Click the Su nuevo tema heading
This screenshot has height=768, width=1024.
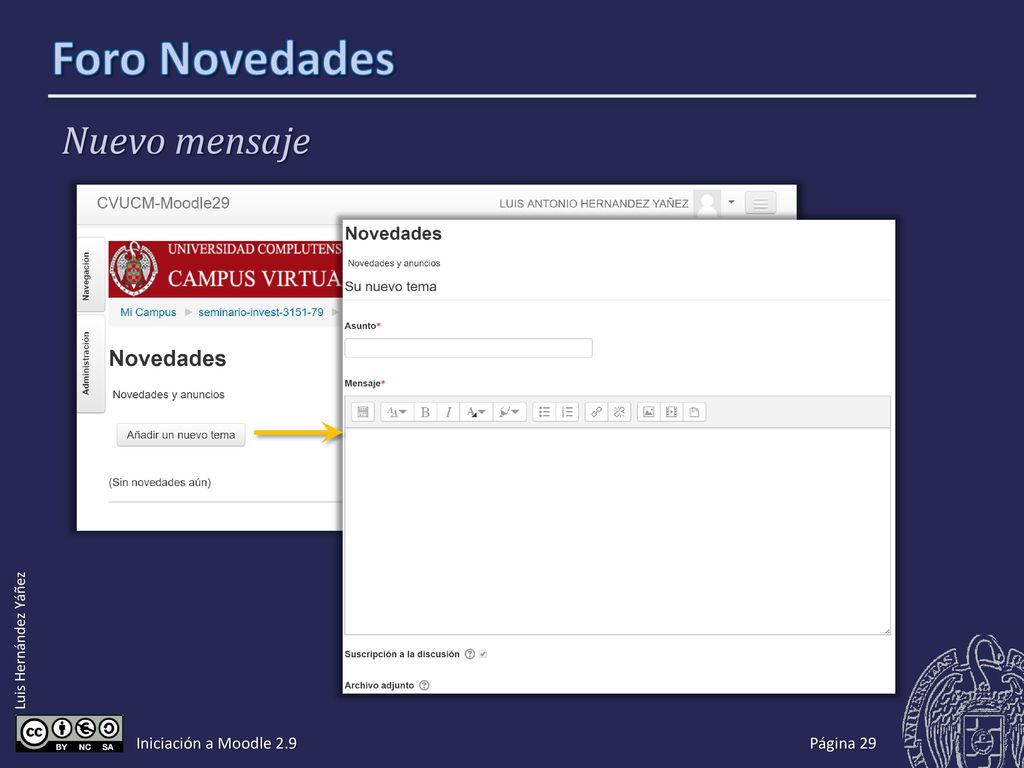click(x=391, y=287)
